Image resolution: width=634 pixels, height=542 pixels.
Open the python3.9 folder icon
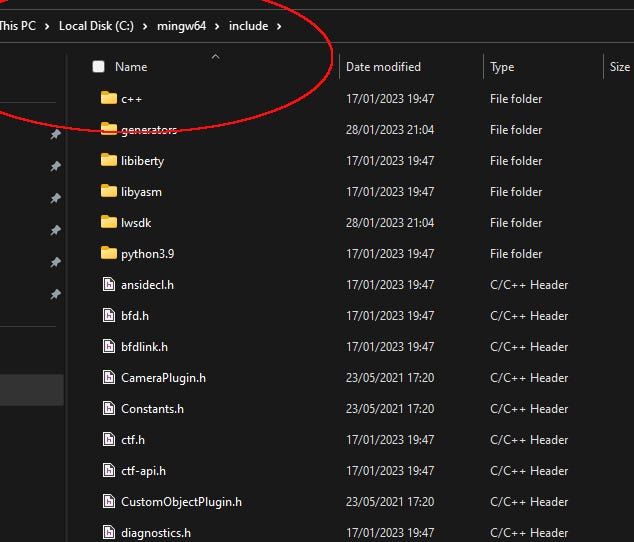109,253
